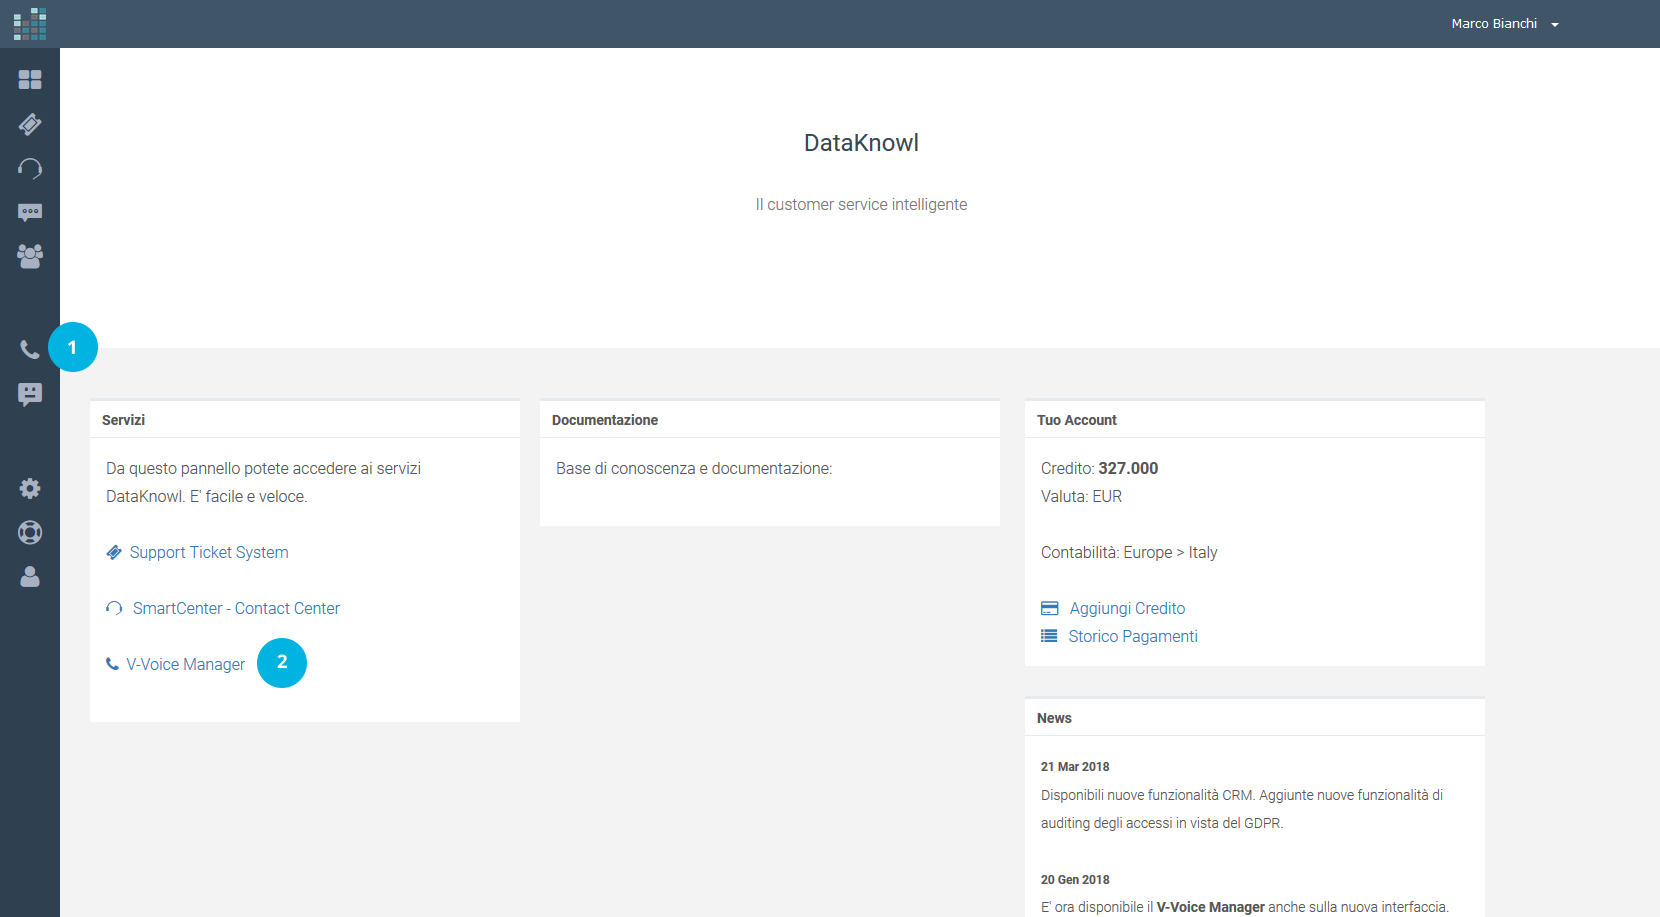Open the users group sidebar icon
1660x917 pixels.
(x=30, y=256)
